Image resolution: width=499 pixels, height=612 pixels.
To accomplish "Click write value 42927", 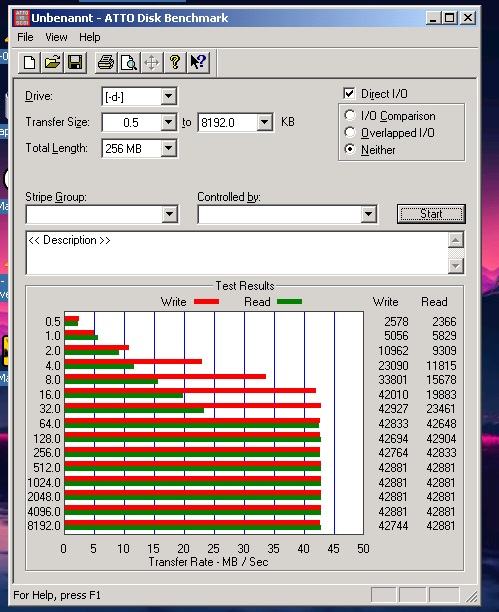I will (x=393, y=409).
